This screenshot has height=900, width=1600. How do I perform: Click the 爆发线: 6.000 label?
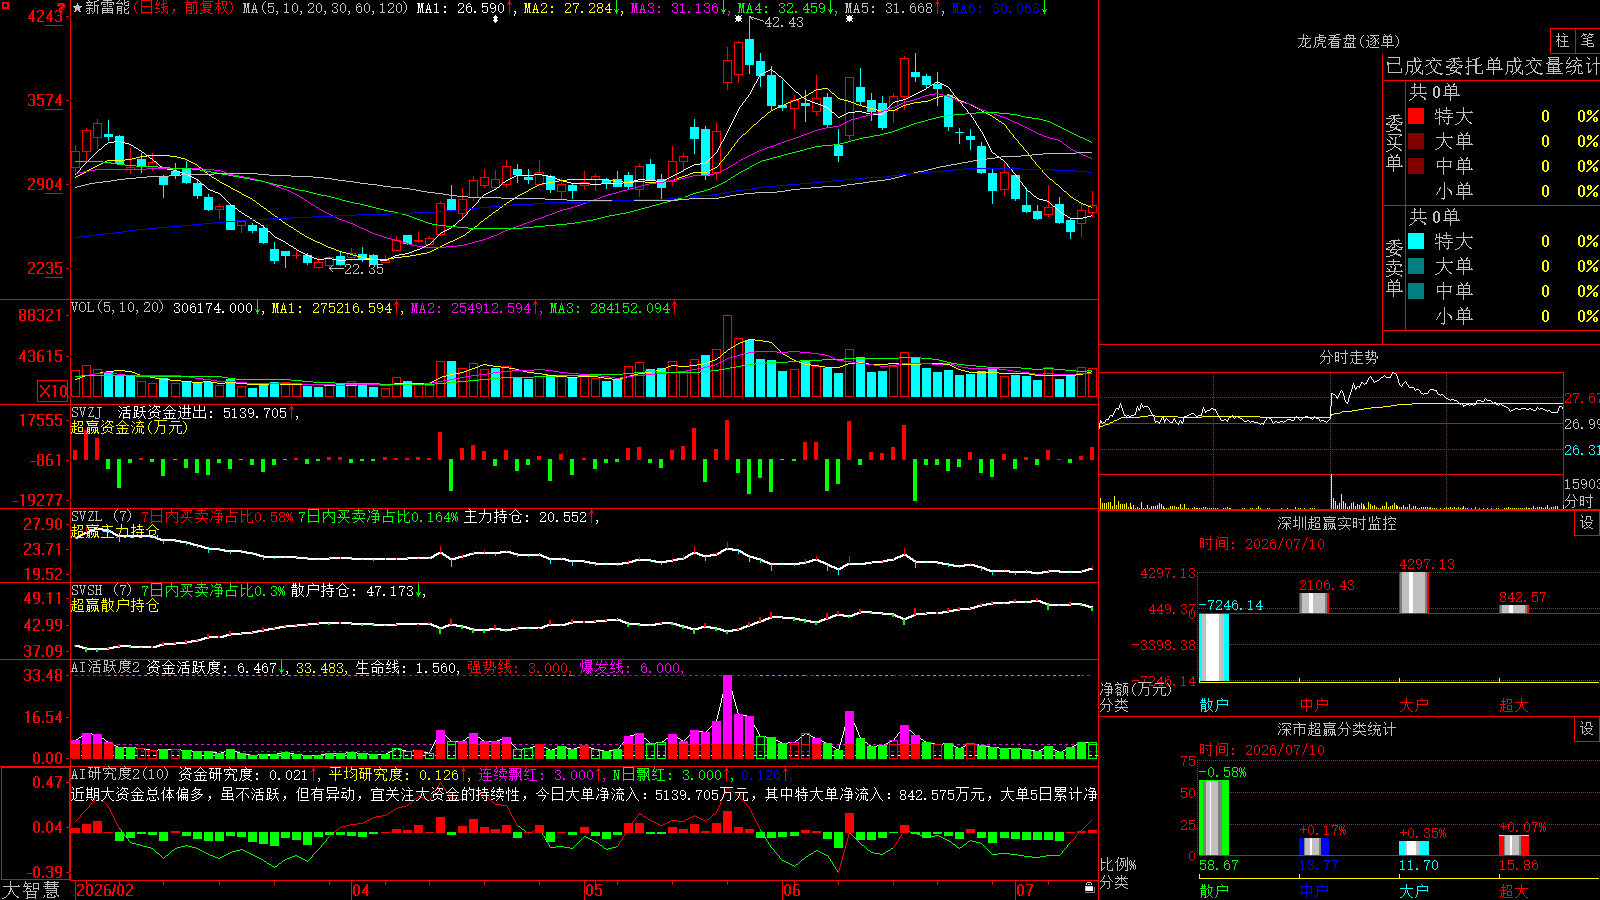click(x=630, y=668)
